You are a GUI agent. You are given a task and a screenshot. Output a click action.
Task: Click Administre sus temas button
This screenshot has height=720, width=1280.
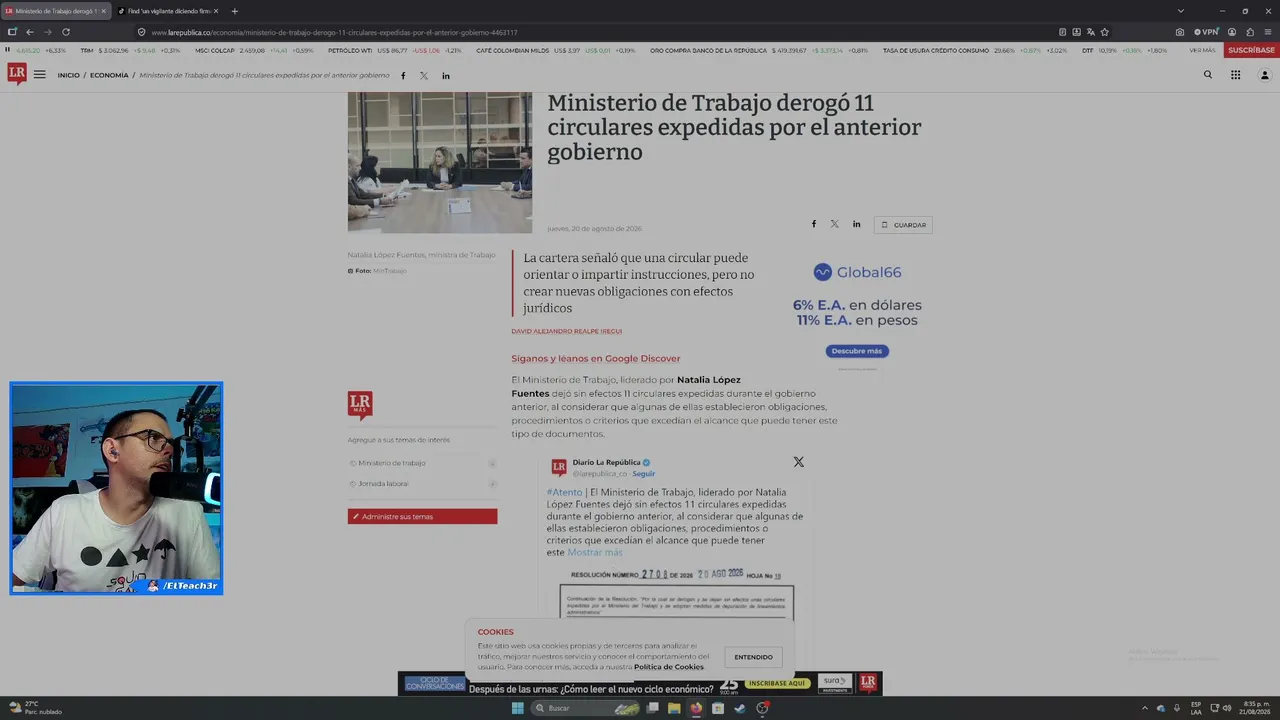[422, 517]
